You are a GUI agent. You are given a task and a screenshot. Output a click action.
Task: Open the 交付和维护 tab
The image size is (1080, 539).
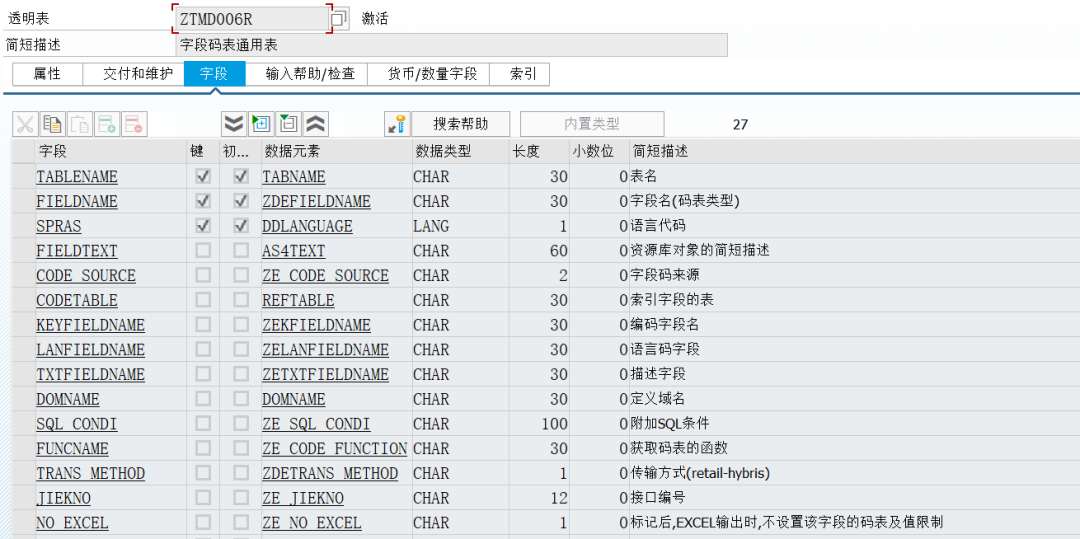pos(134,74)
